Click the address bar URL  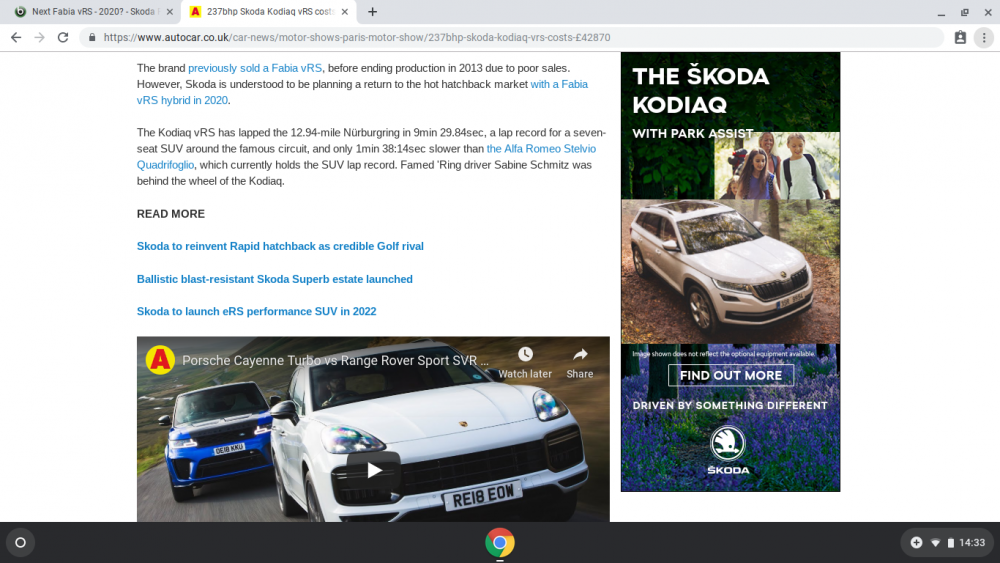click(357, 38)
